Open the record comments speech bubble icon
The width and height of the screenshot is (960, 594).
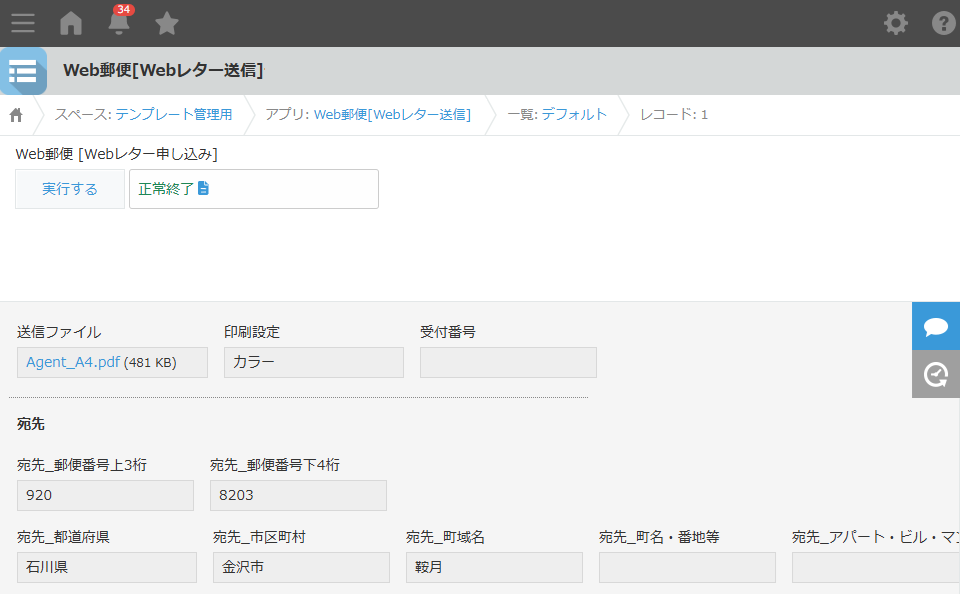(935, 325)
